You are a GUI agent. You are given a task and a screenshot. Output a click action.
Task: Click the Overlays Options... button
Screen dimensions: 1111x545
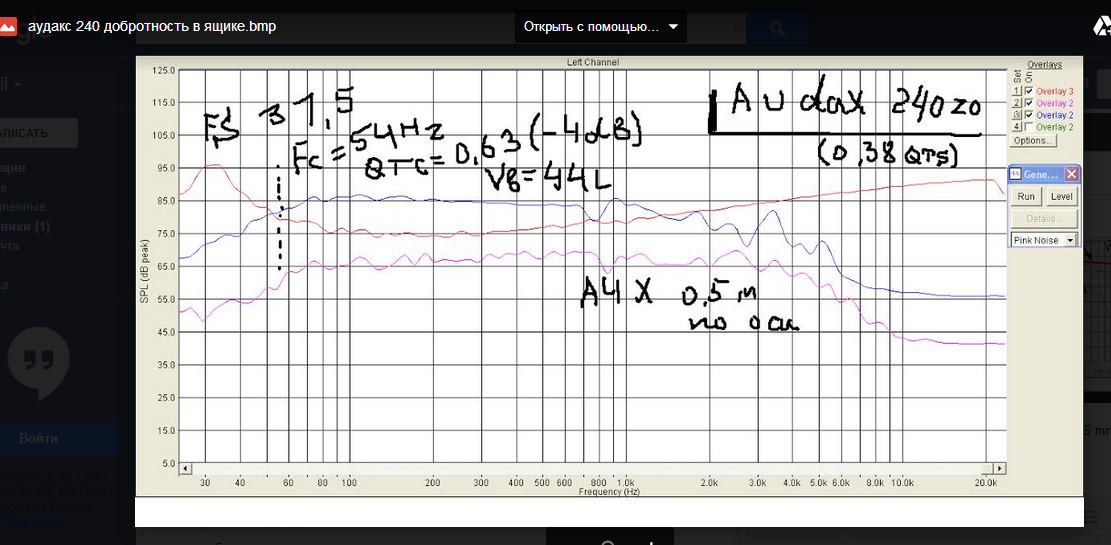(x=1033, y=140)
